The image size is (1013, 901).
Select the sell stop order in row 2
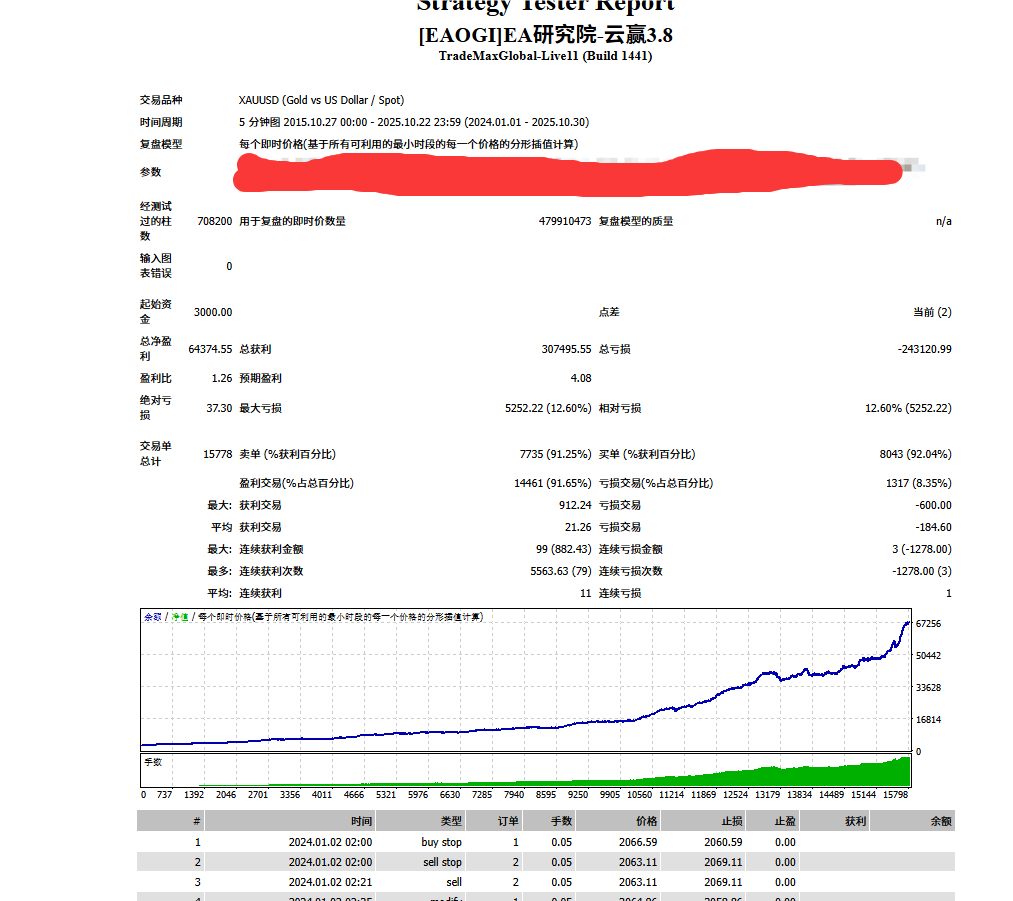(x=442, y=862)
